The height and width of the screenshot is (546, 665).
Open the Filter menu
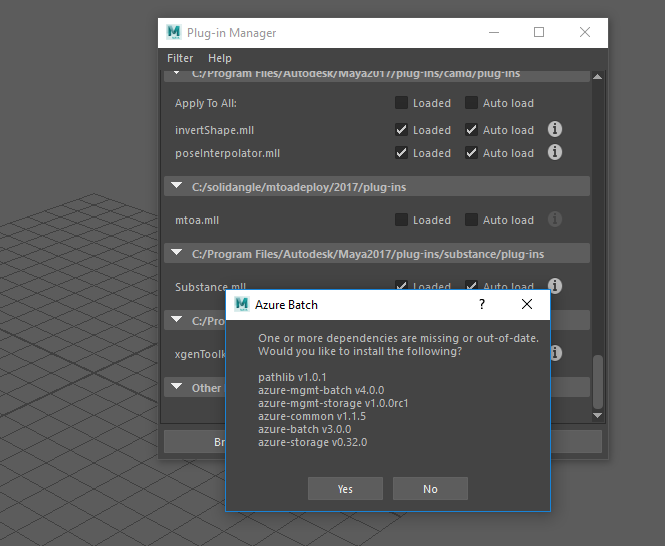(x=180, y=58)
